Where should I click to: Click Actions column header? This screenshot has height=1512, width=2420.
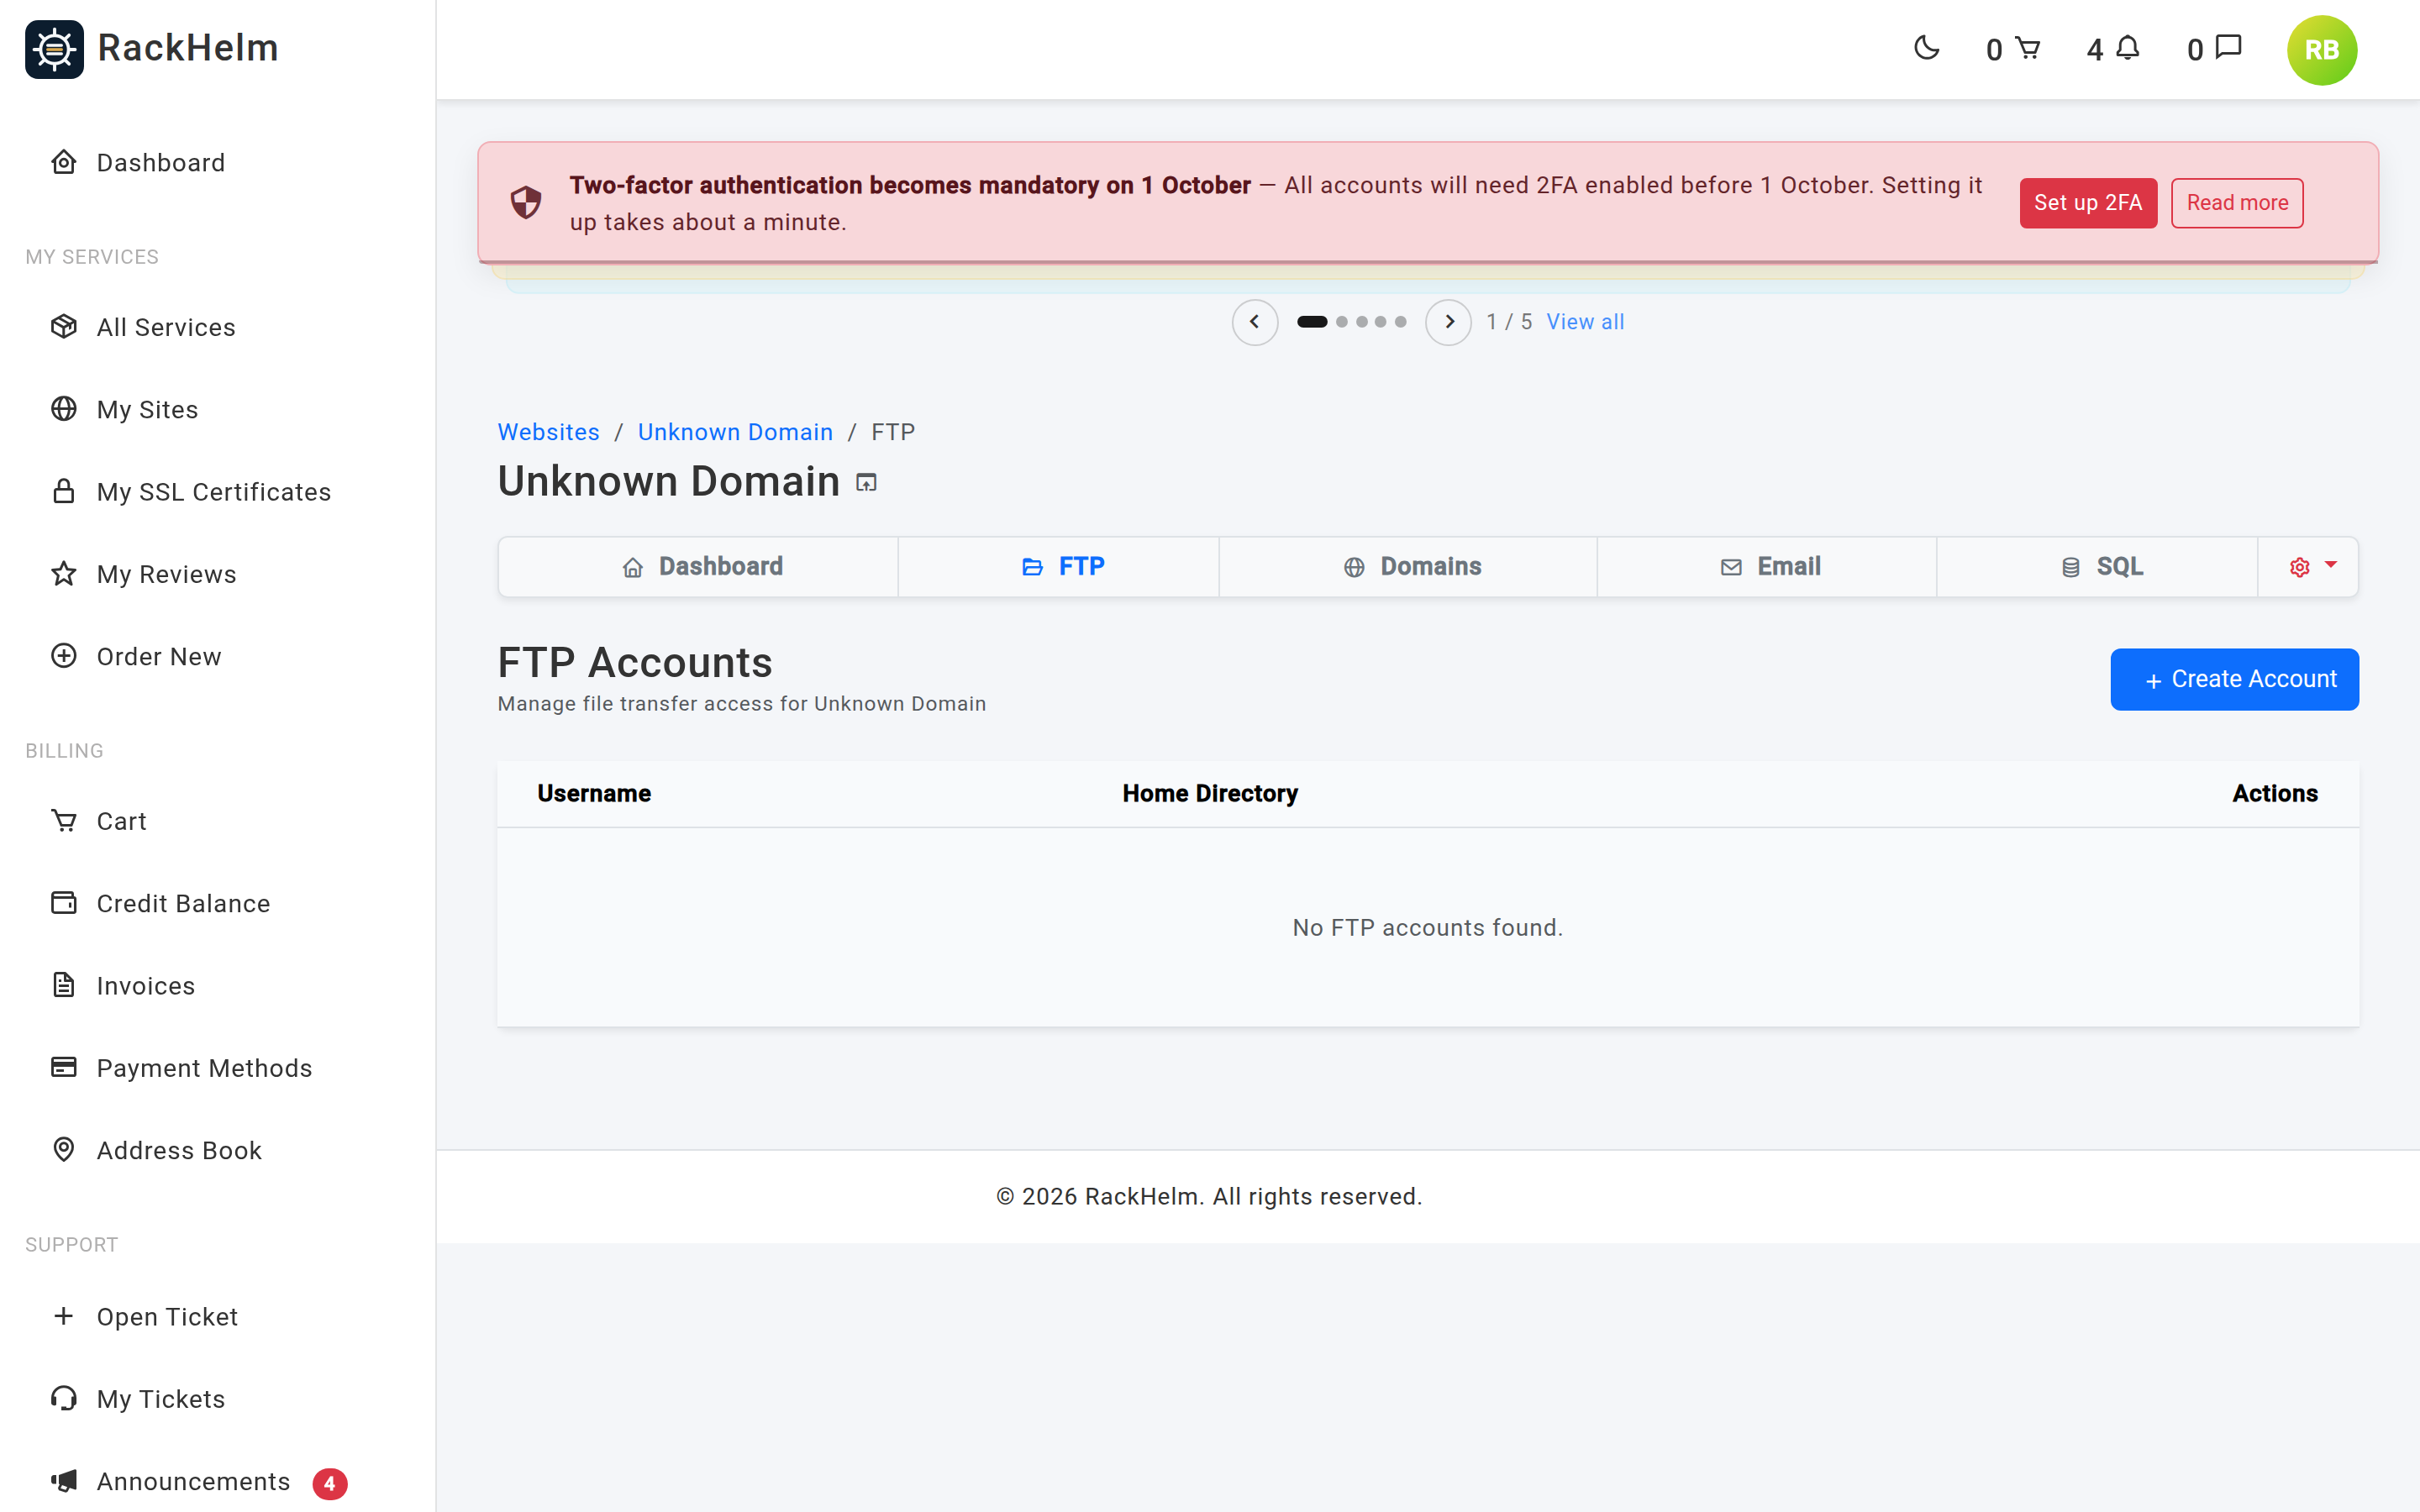click(2275, 794)
